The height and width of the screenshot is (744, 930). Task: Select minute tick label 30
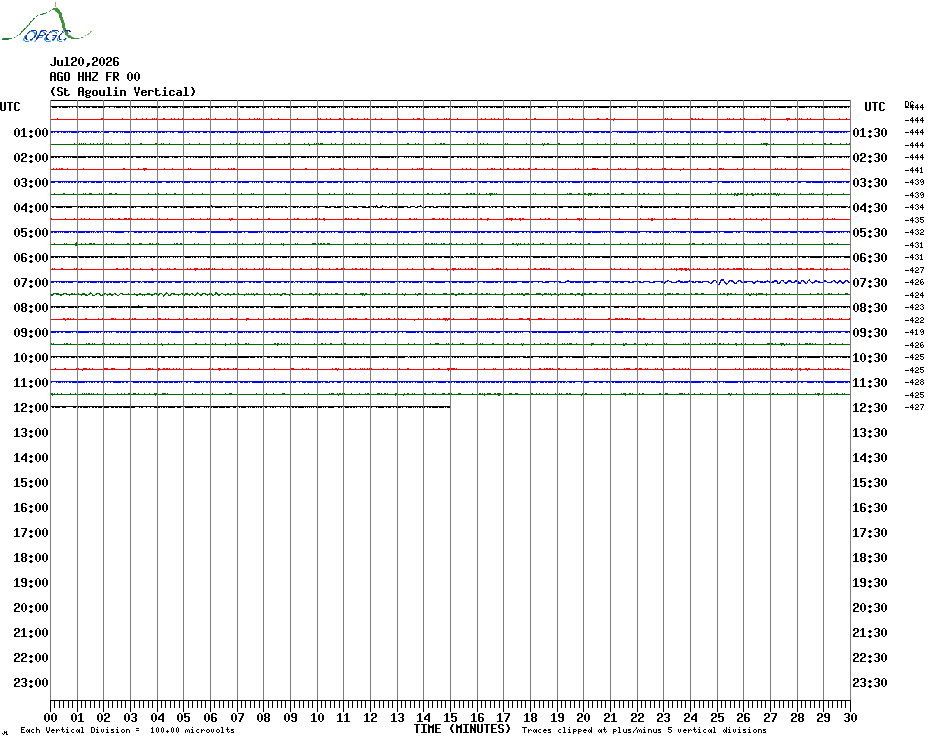point(851,718)
